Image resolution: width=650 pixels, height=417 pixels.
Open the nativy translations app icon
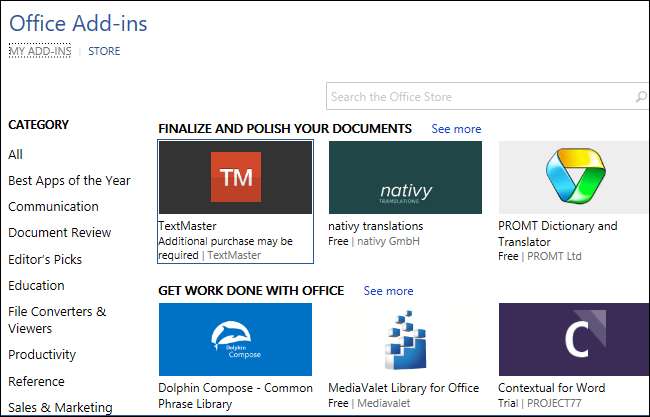(405, 177)
